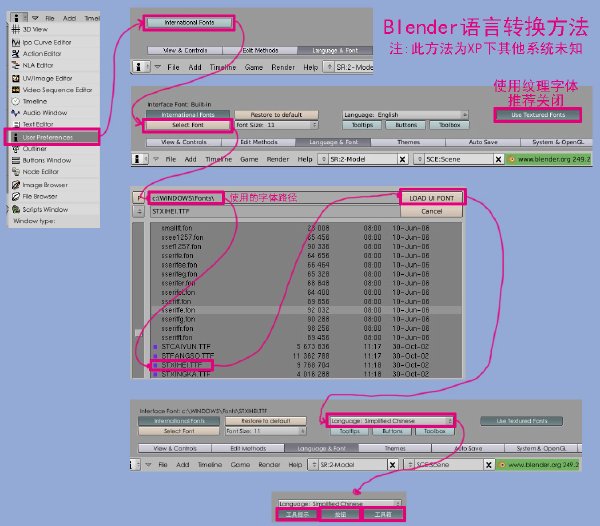Toggle International Fonts in Language: English panel
The image size is (600, 526).
click(x=188, y=115)
